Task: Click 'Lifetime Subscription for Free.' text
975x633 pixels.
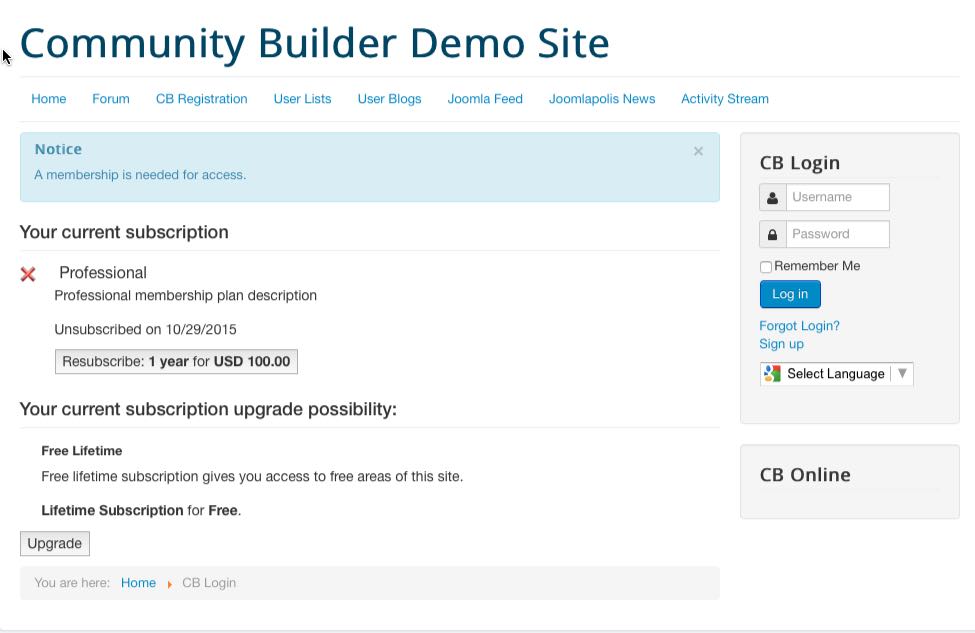Action: 141,511
